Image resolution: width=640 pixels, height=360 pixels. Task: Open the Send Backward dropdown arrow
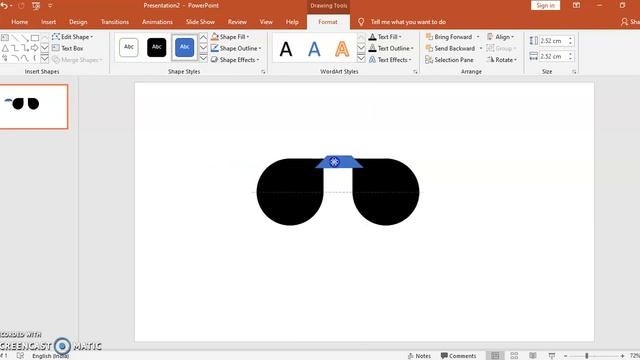click(x=481, y=48)
